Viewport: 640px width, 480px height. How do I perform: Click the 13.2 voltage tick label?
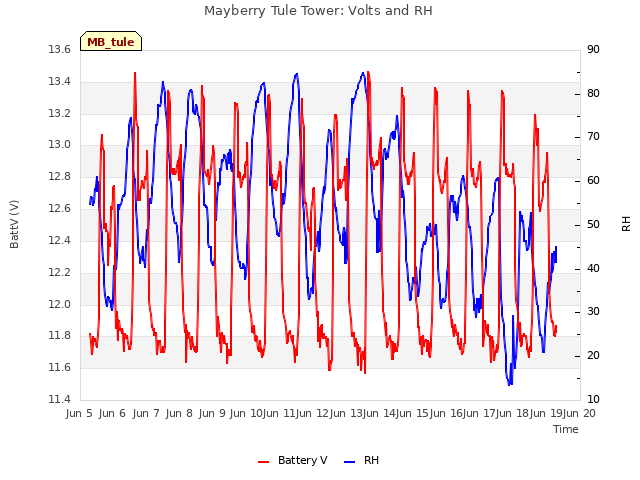tap(60, 113)
